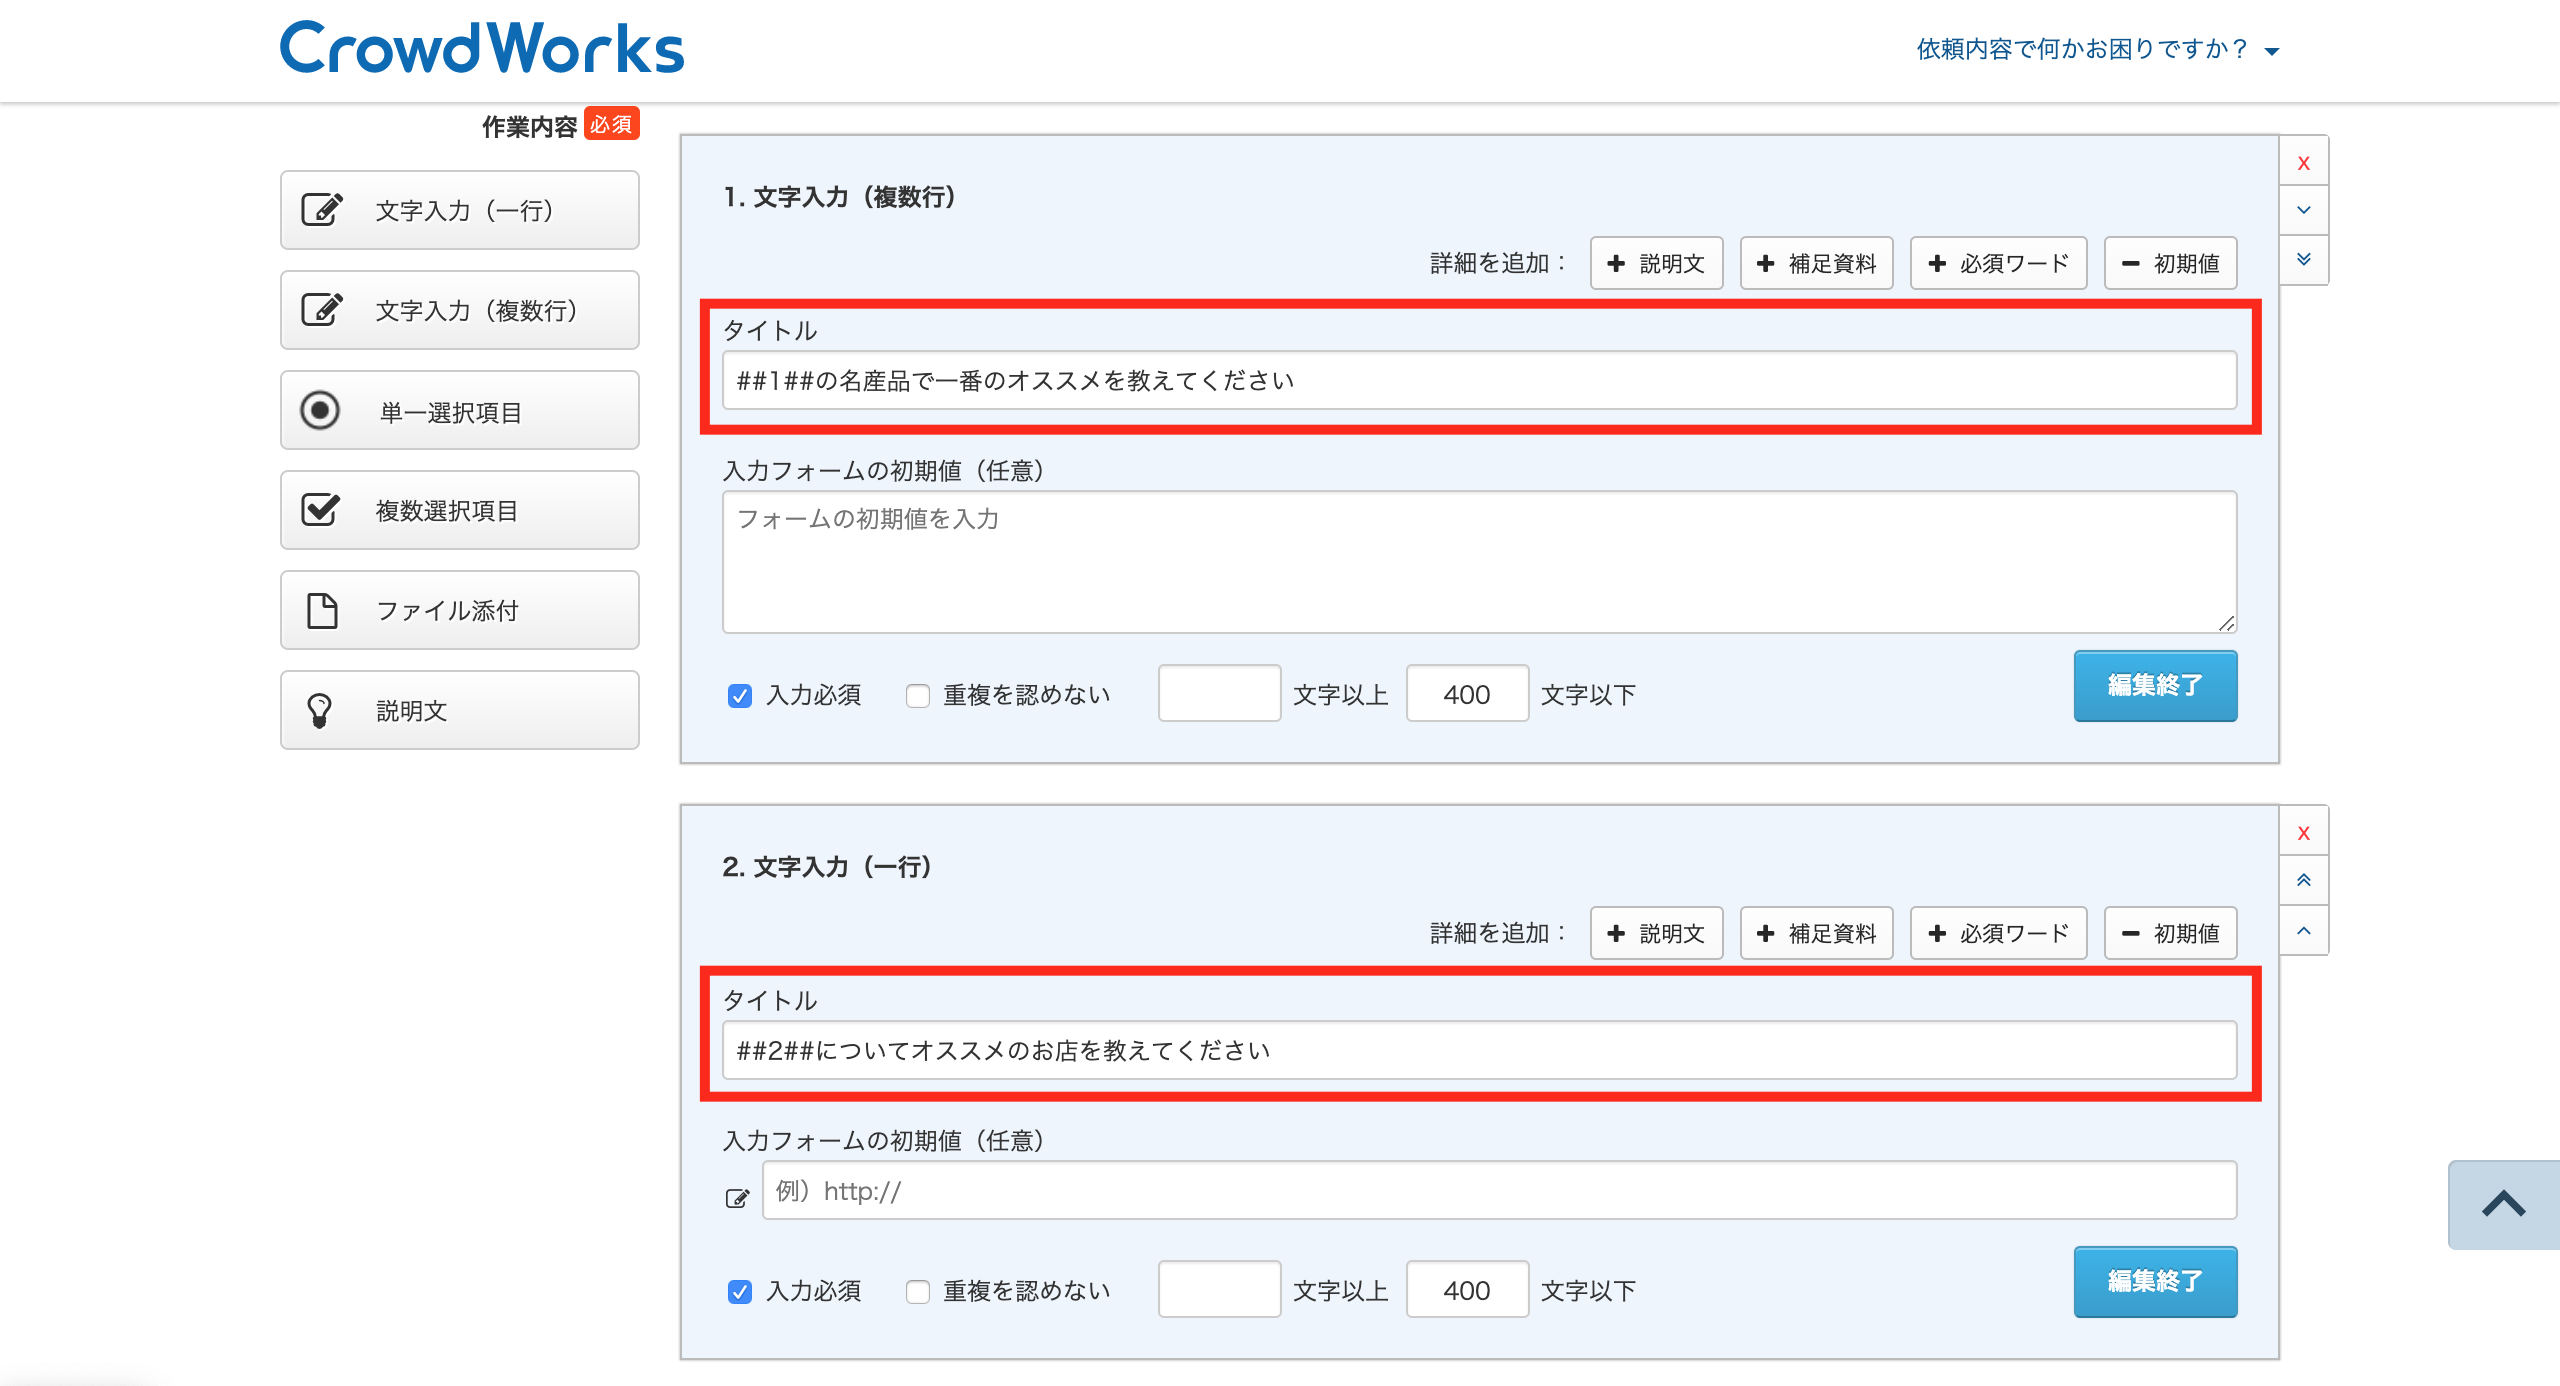Enable 重複を認めない in question 2

click(x=917, y=1292)
